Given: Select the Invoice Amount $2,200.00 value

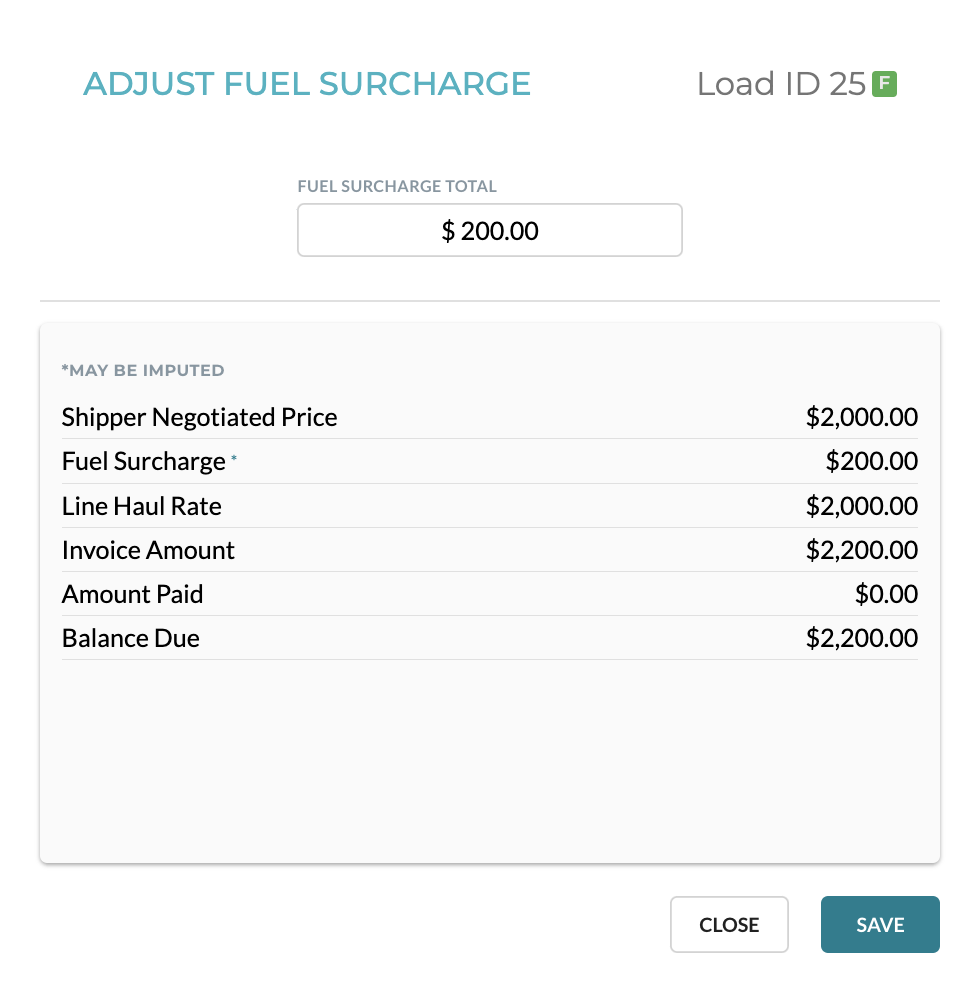Looking at the screenshot, I should click(x=862, y=550).
